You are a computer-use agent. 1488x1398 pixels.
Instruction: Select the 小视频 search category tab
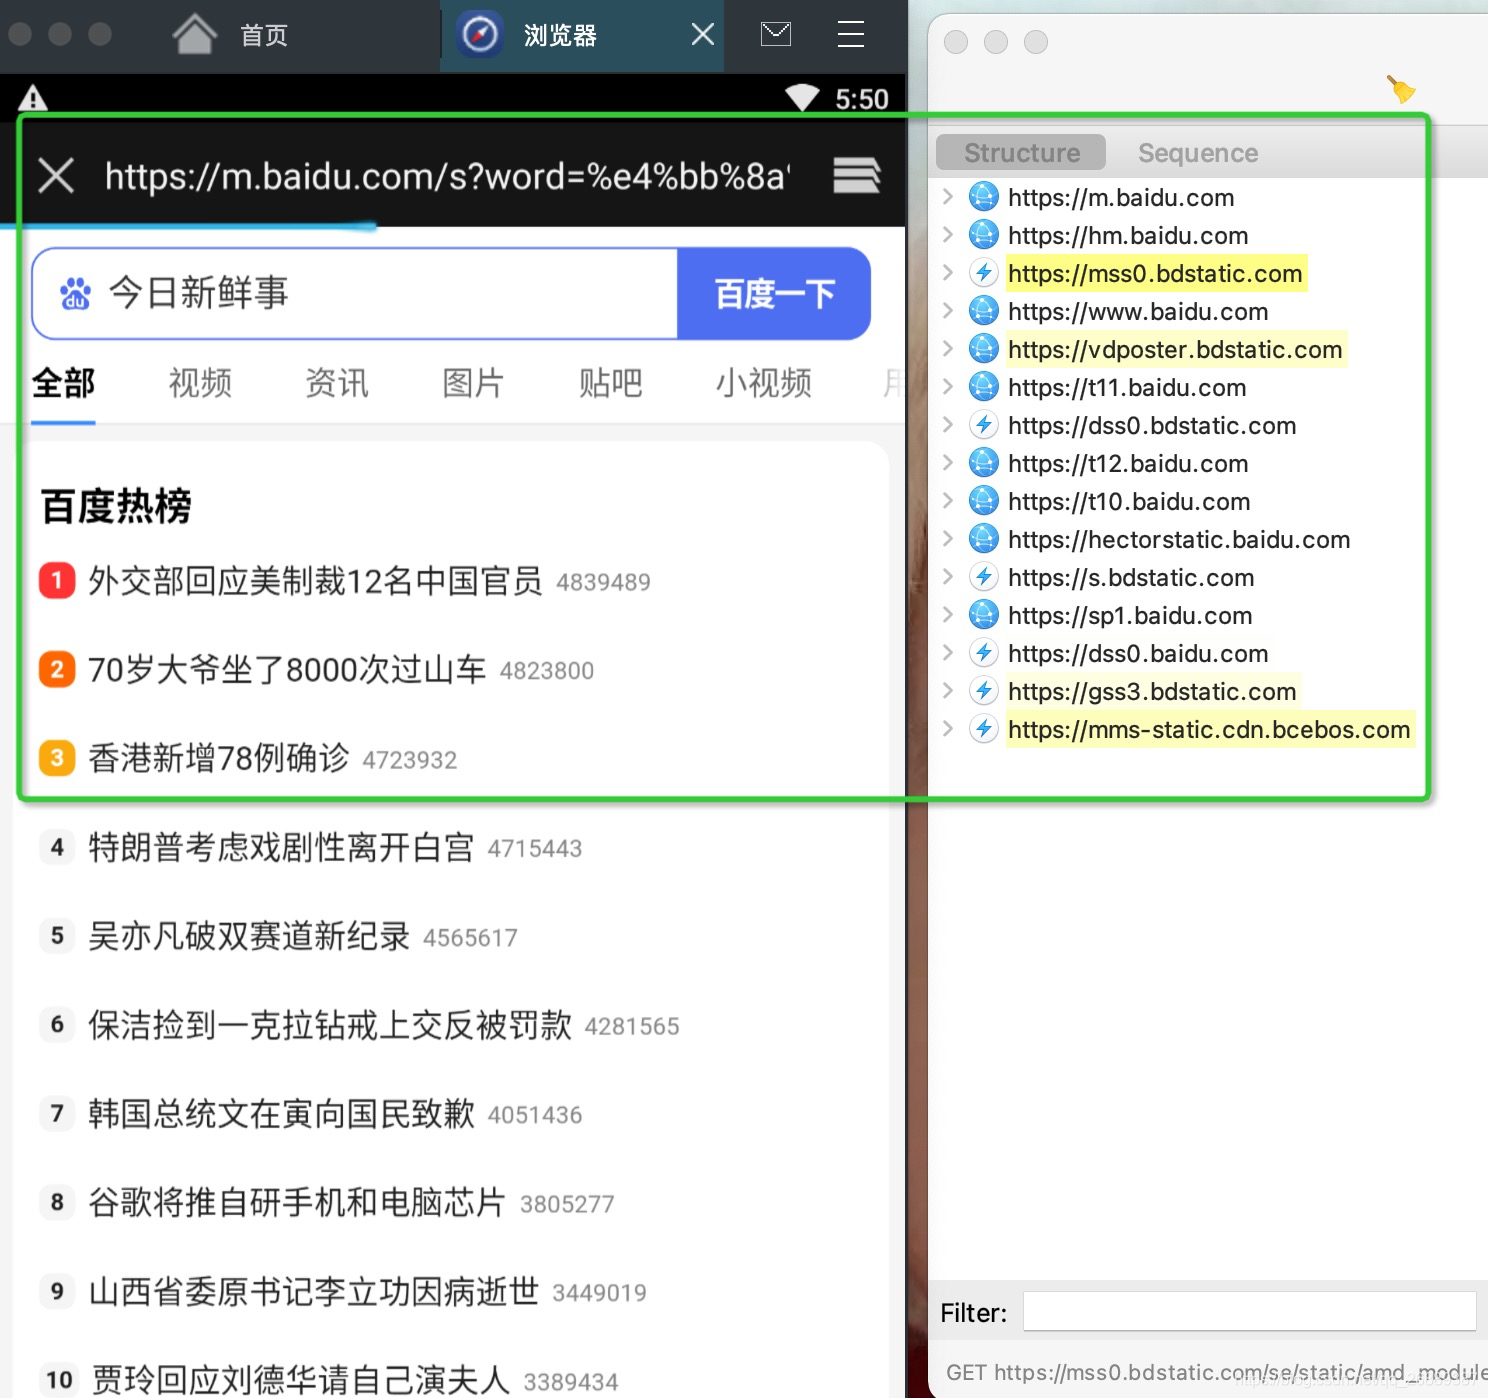pos(763,383)
